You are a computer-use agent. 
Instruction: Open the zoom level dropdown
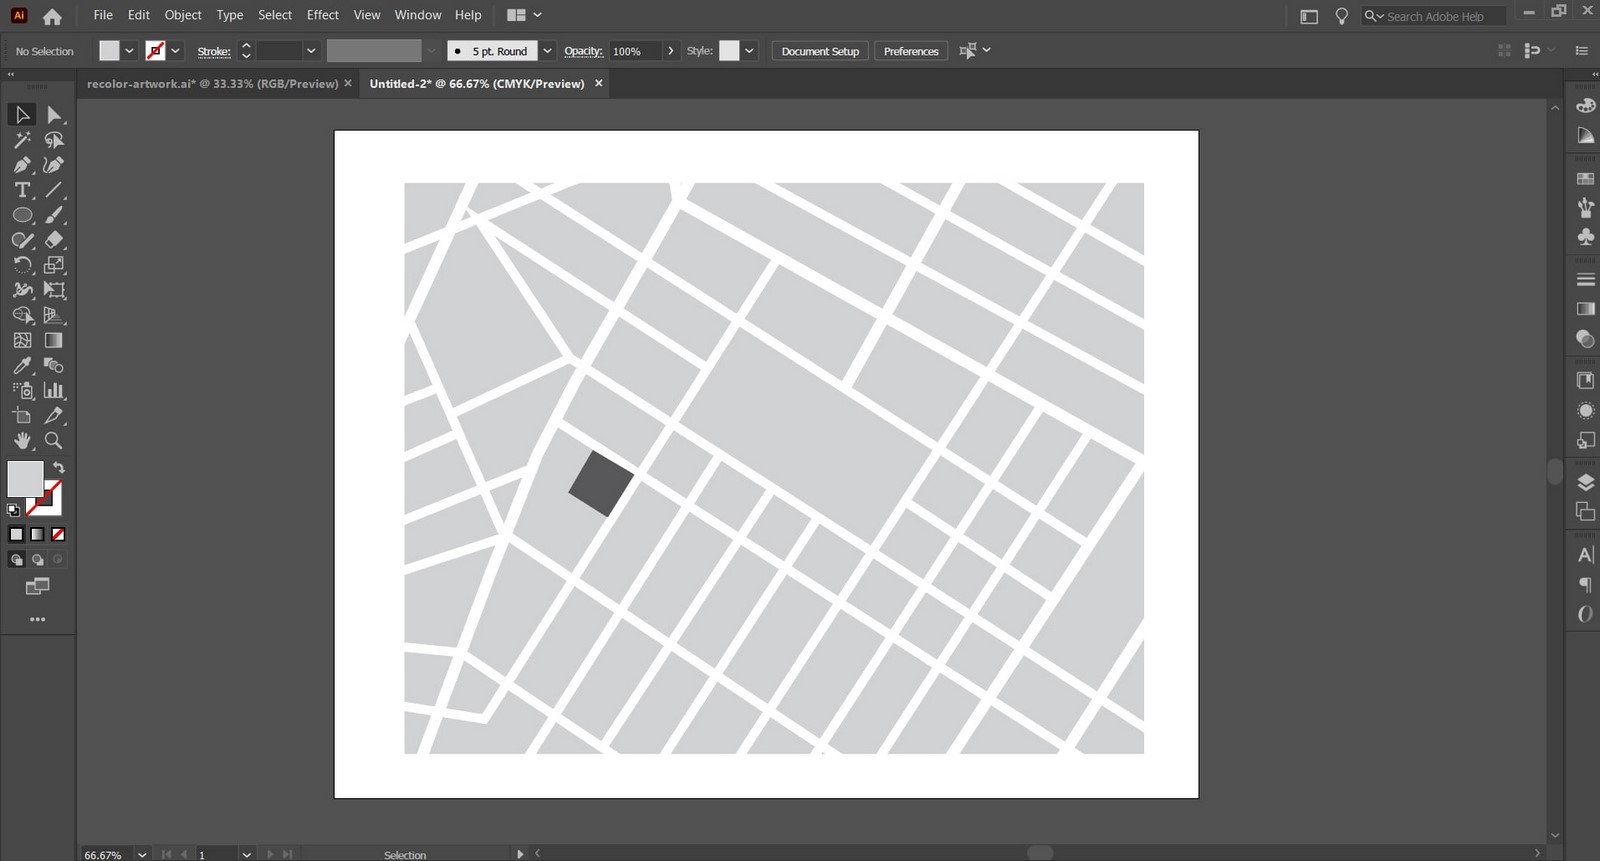pos(142,855)
